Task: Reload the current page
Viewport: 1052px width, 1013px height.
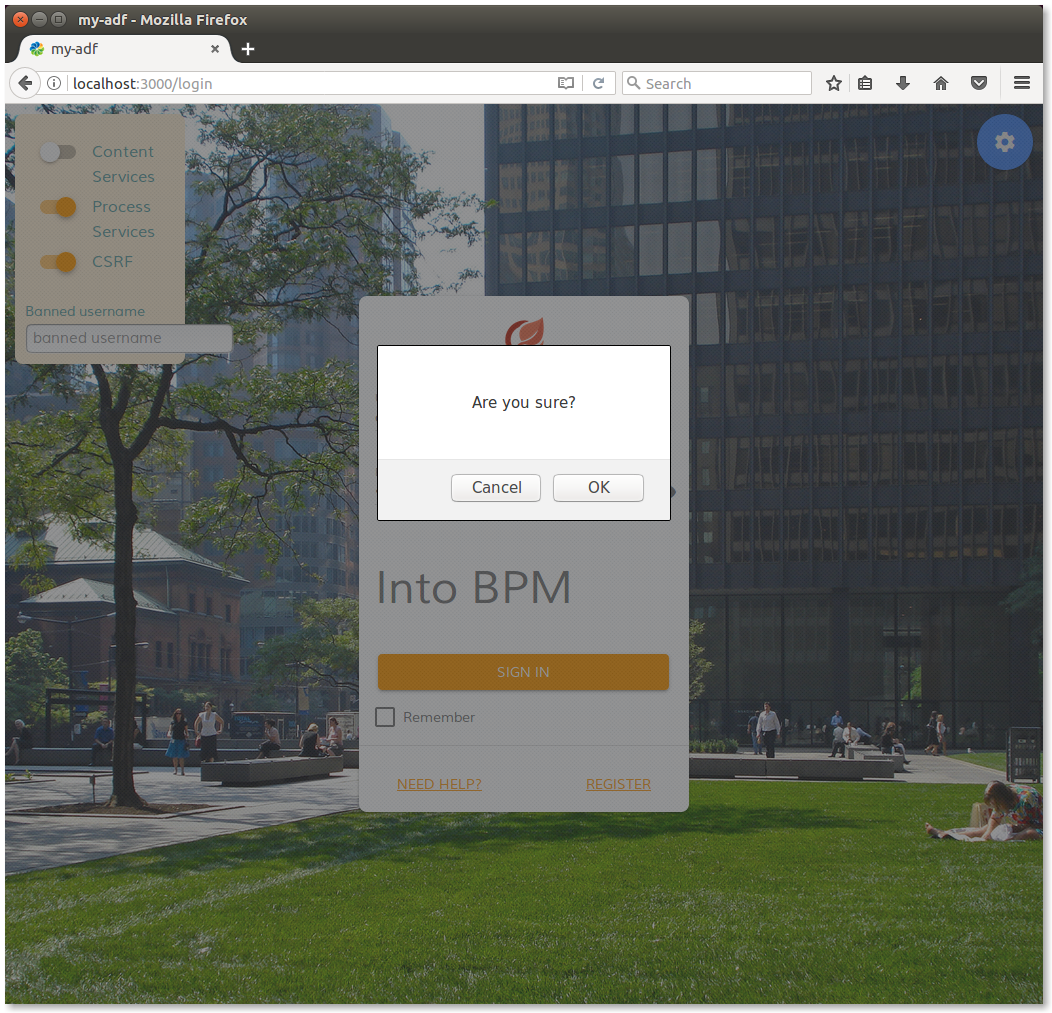Action: (598, 83)
